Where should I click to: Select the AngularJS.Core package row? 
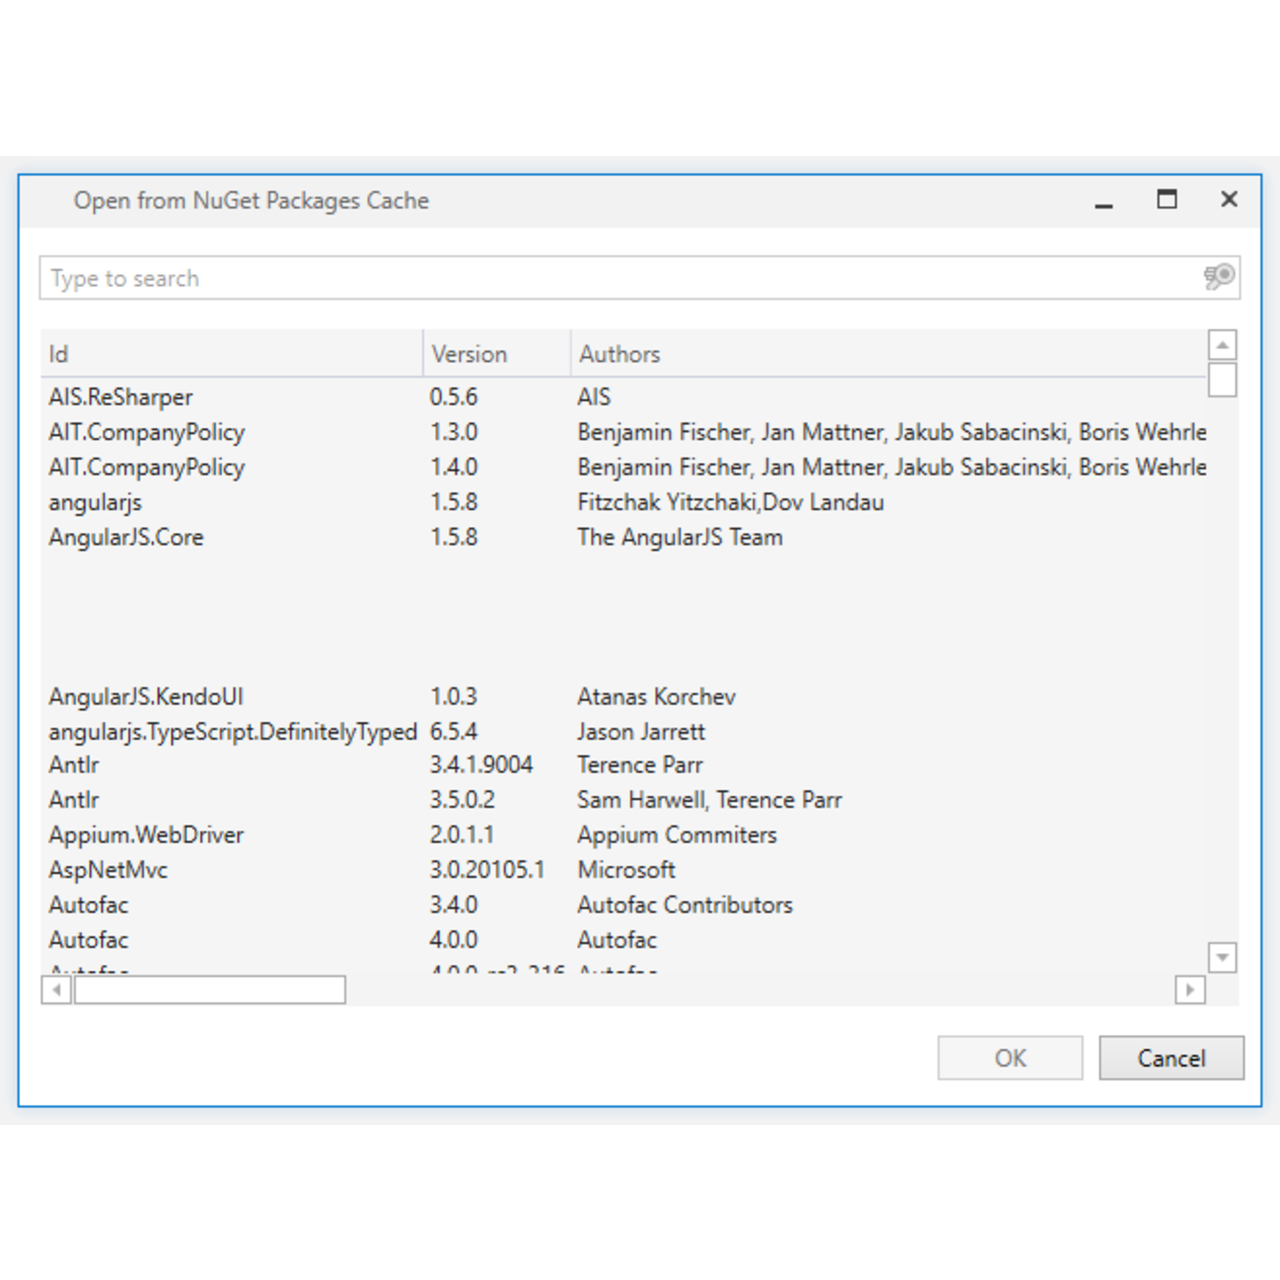[624, 537]
